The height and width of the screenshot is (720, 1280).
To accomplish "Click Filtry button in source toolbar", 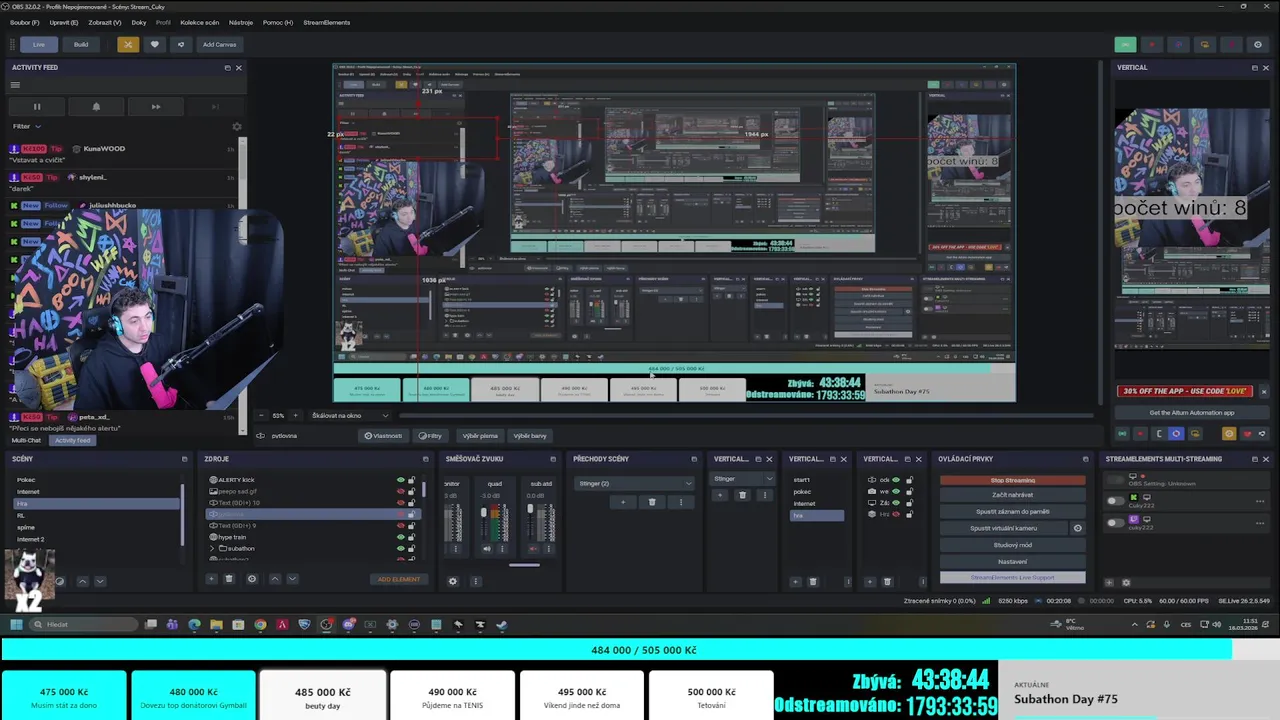I will [431, 436].
